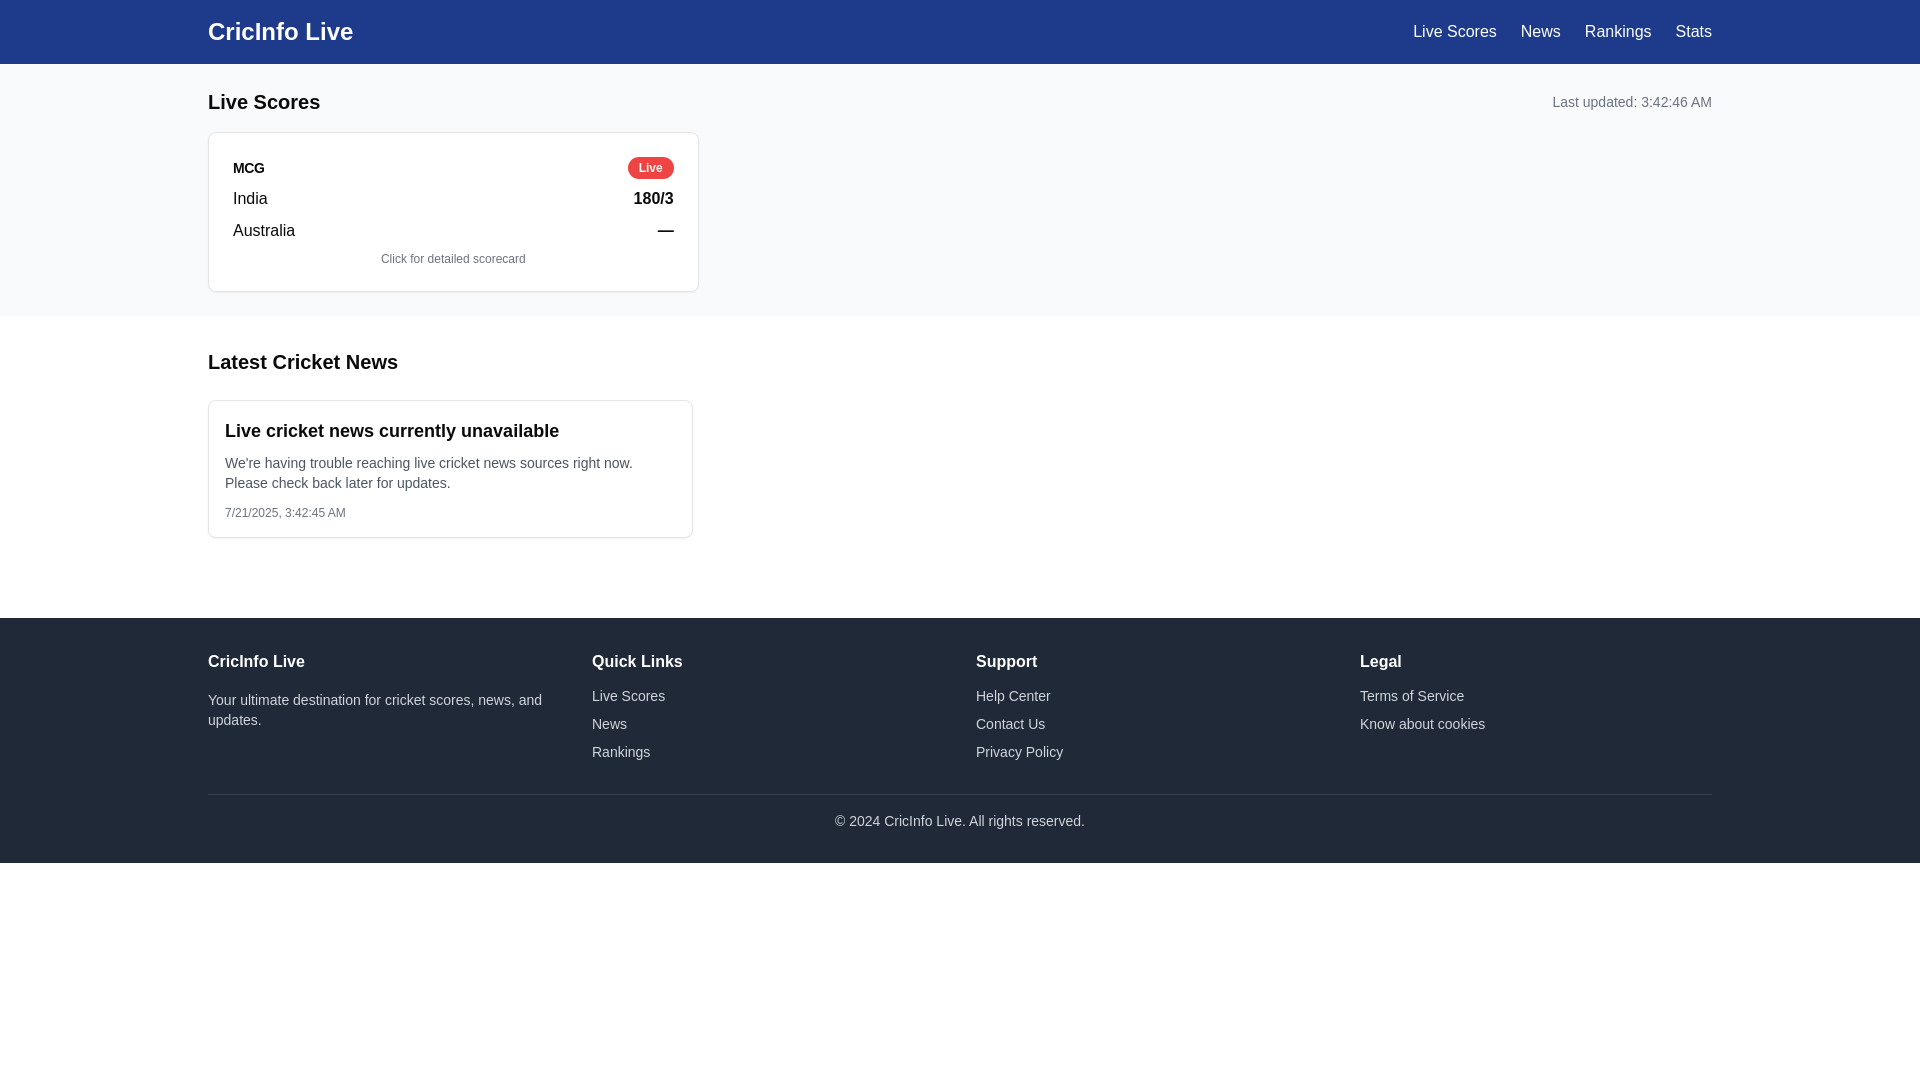Open the CricInfo Live home logo
The image size is (1920, 1080).
pyautogui.click(x=280, y=32)
